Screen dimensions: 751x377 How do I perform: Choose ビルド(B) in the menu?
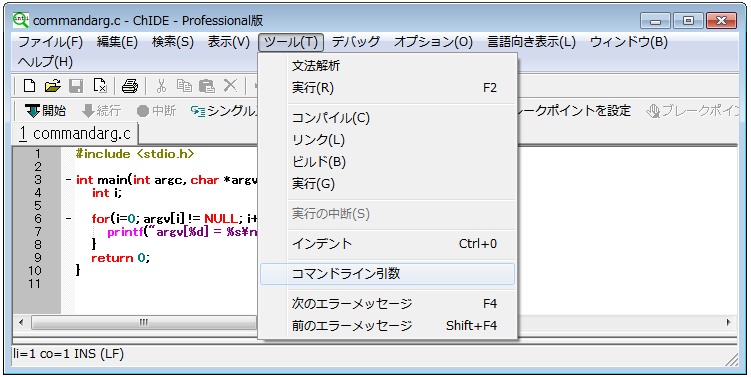(x=387, y=162)
